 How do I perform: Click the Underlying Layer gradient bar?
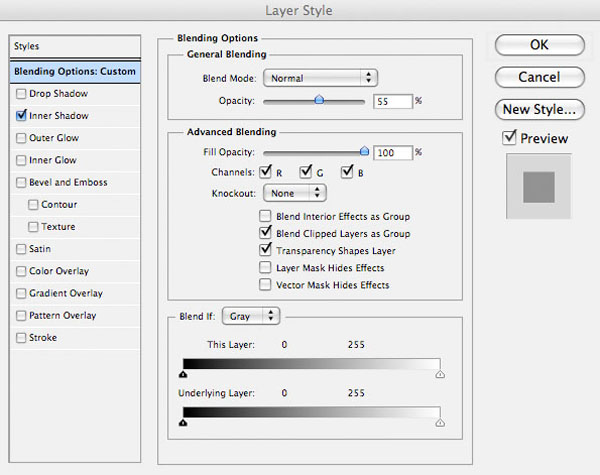pos(311,412)
